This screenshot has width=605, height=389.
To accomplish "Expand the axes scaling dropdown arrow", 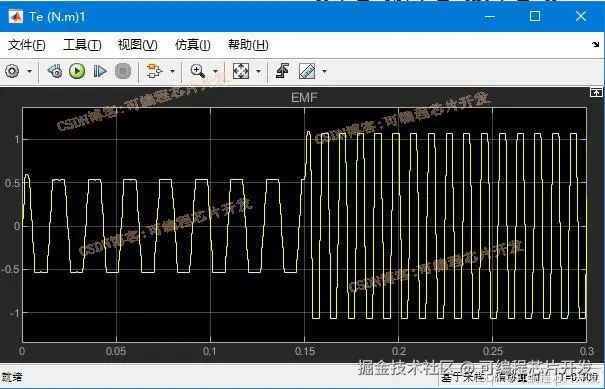I will [x=259, y=71].
